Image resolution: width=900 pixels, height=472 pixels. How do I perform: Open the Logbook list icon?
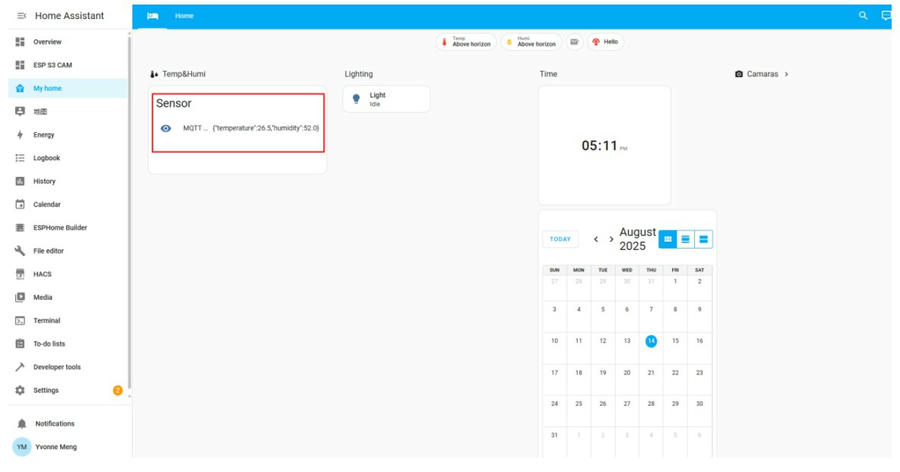(x=20, y=158)
